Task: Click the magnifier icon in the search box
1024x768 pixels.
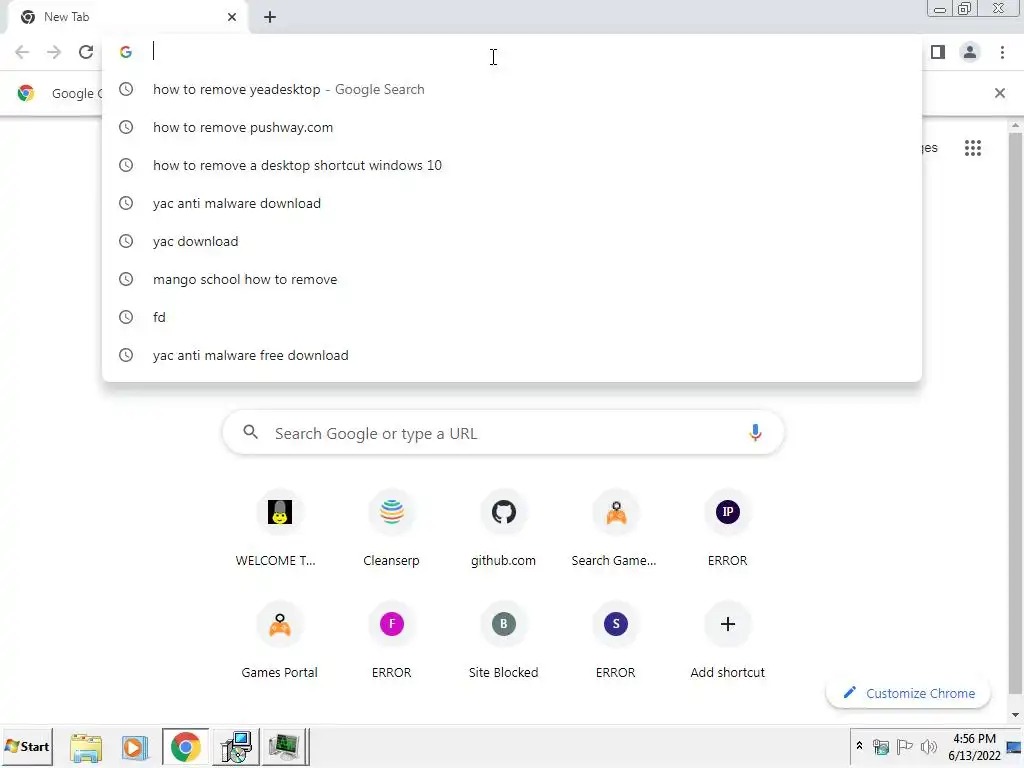Action: point(251,432)
